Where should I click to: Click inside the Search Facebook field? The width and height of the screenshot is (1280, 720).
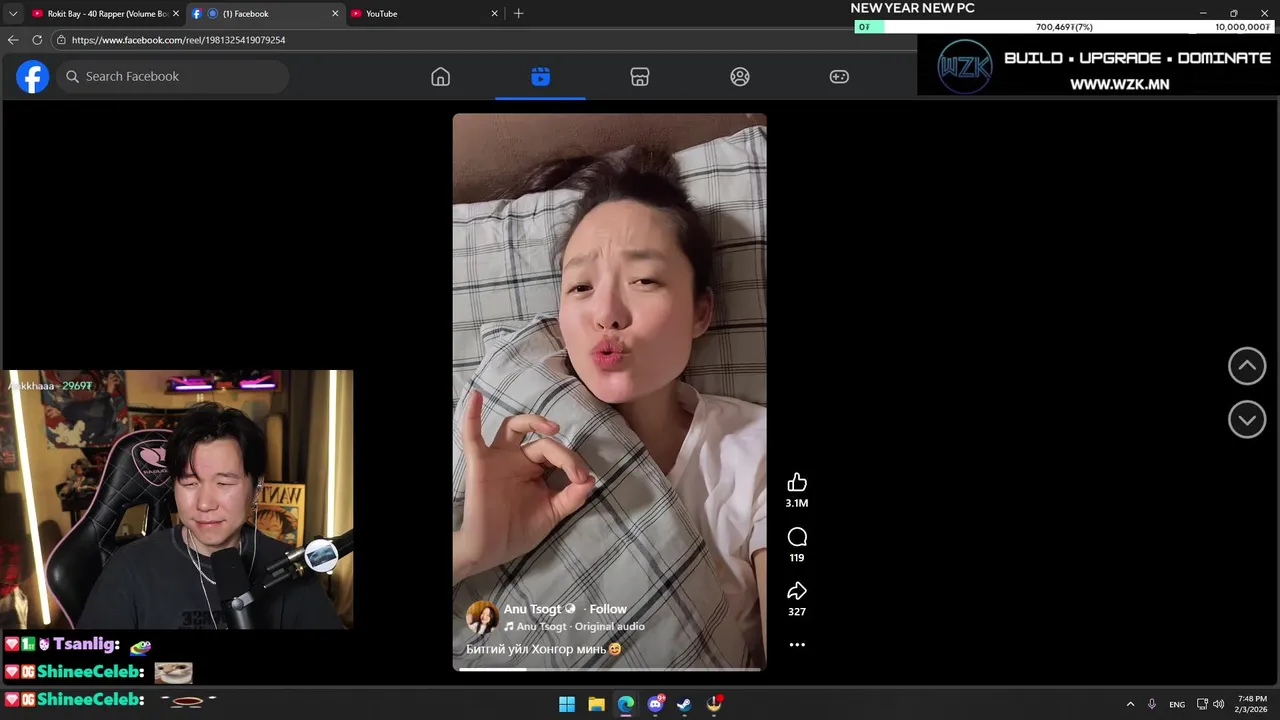point(173,77)
